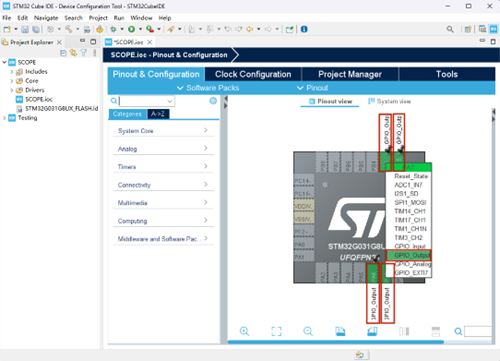Click the Save All toolbar icon
The height and width of the screenshot is (361, 500).
tap(36, 29)
